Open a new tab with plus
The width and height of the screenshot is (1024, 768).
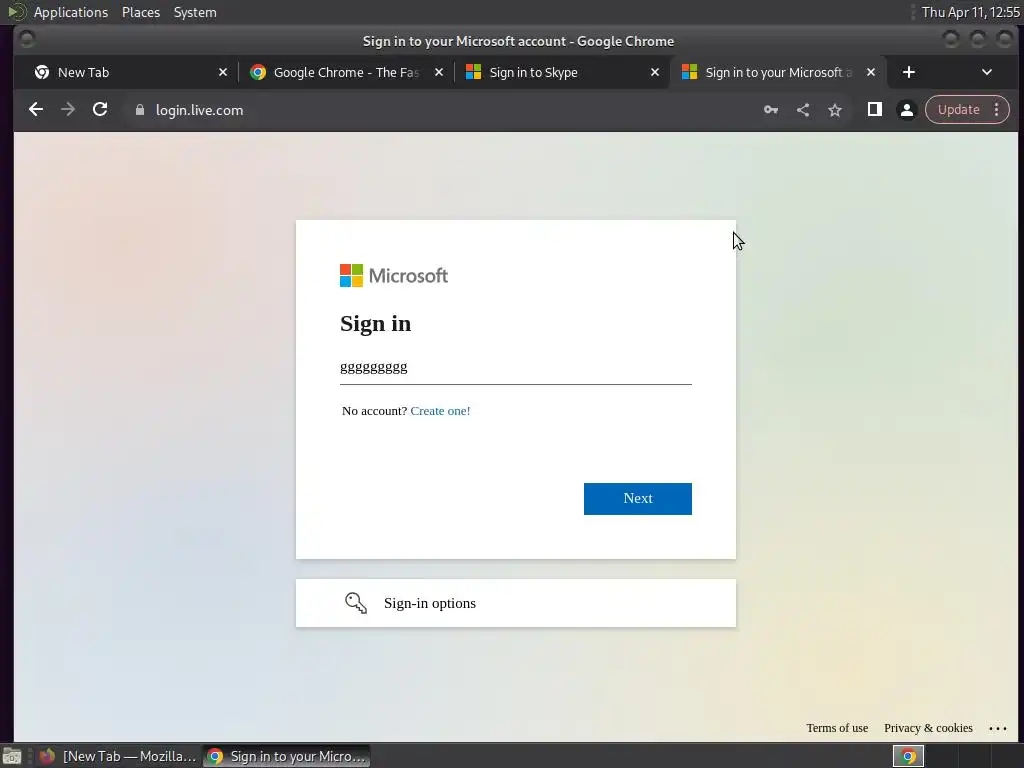click(908, 72)
